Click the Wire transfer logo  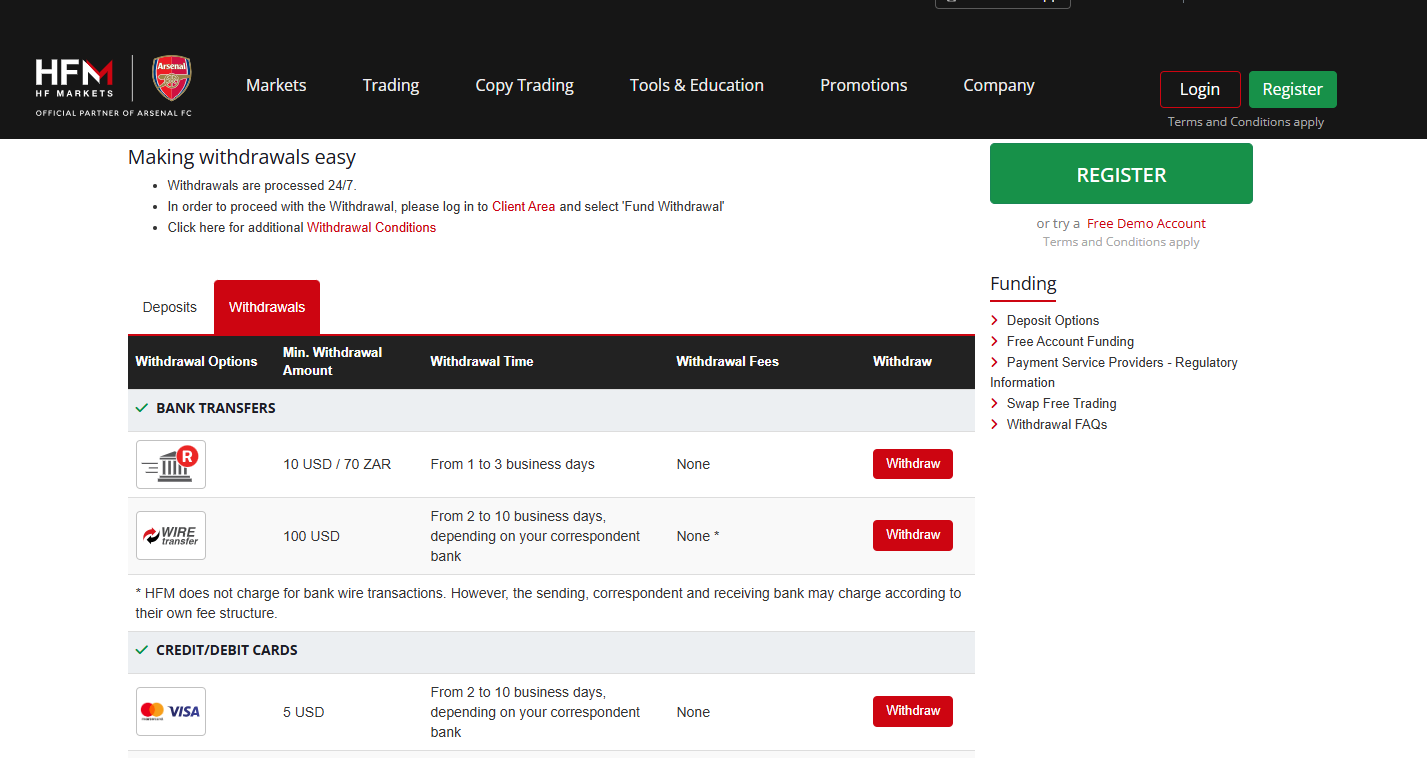tap(171, 536)
